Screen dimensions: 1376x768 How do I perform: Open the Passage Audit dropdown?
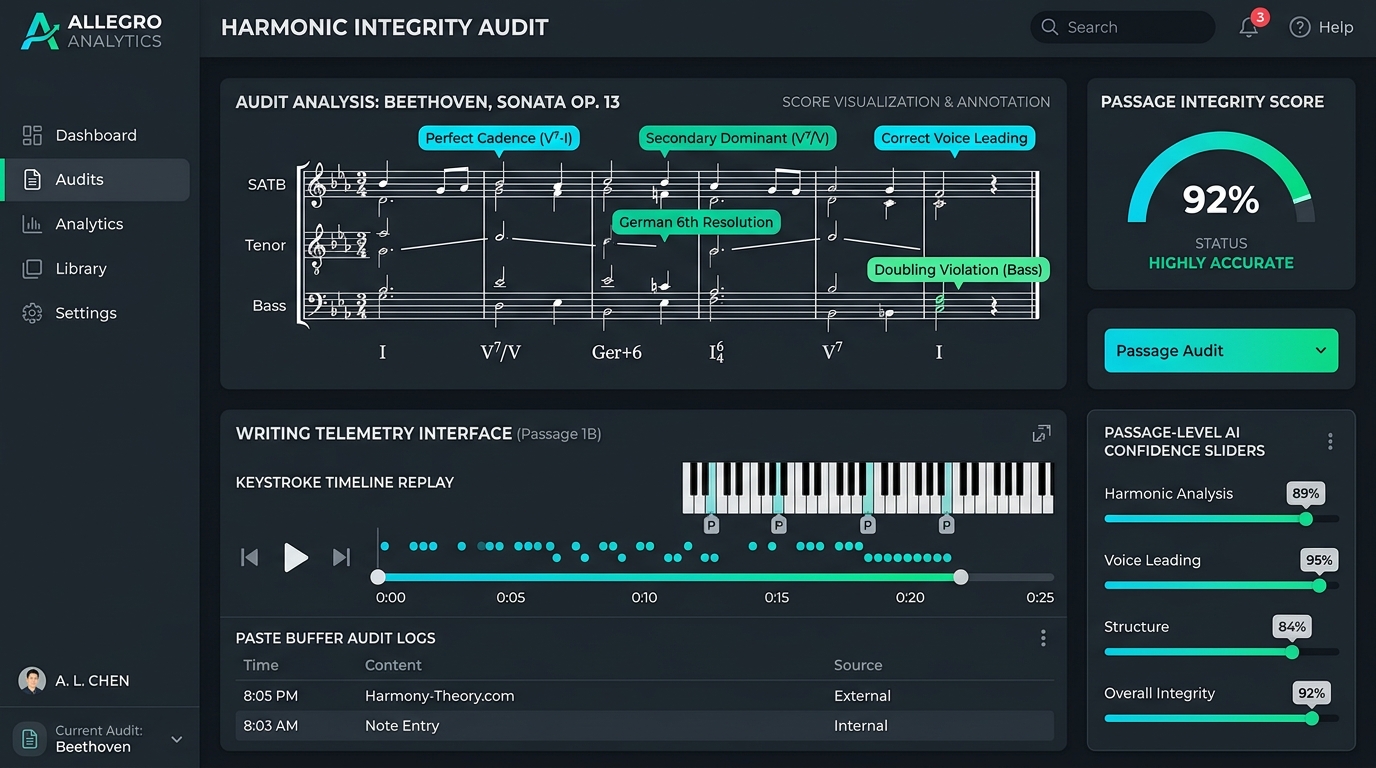click(x=1221, y=351)
